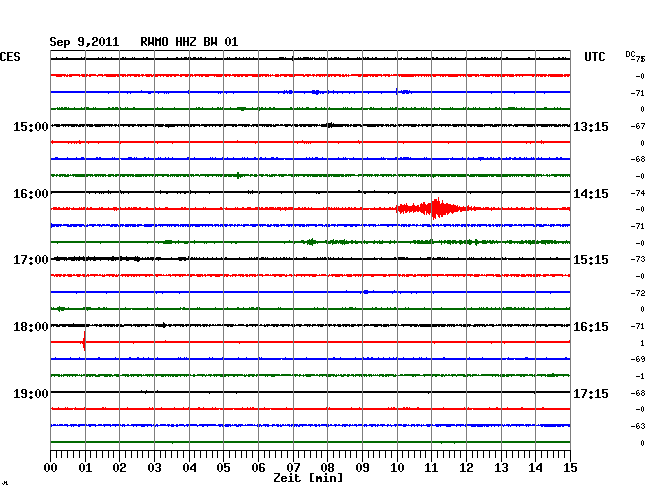Click the red spike near minute 01
This screenshot has height=494, width=650.
[x=84, y=341]
